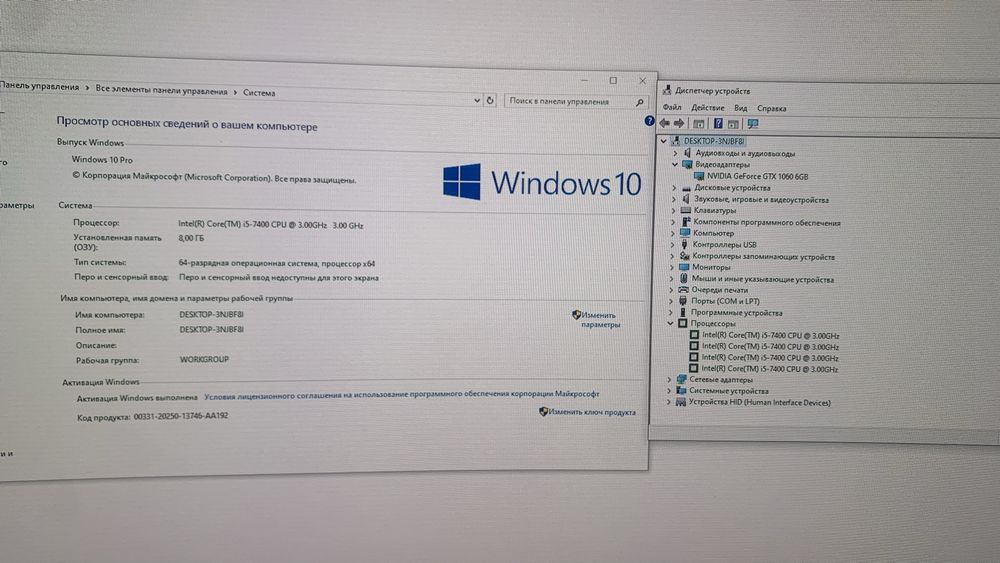
Task: Click Все элементы панели управления breadcrumb
Action: (x=161, y=91)
